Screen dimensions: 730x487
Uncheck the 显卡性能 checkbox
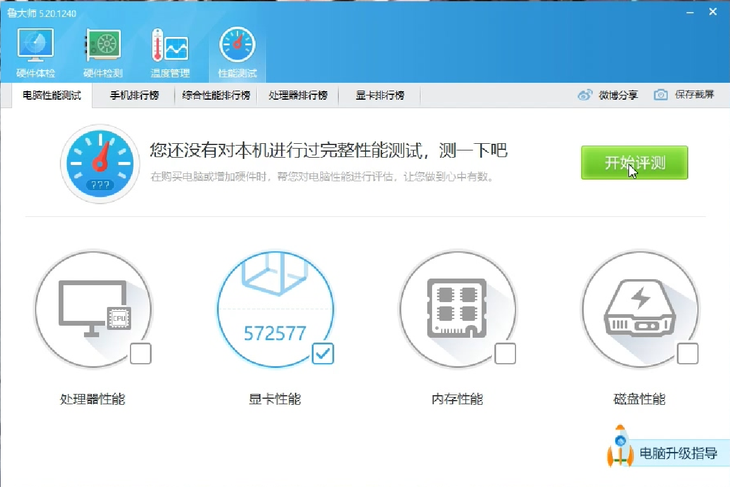[x=322, y=353]
